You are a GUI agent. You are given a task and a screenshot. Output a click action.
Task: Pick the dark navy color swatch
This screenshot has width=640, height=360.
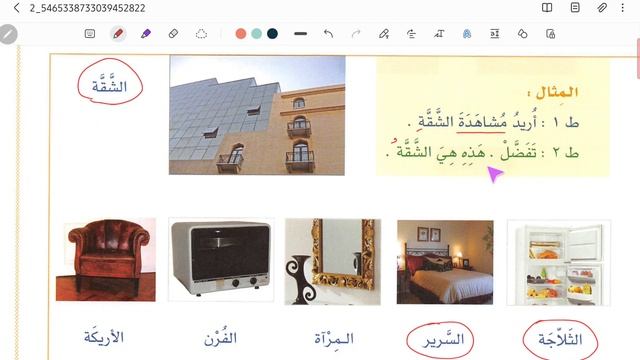[272, 34]
